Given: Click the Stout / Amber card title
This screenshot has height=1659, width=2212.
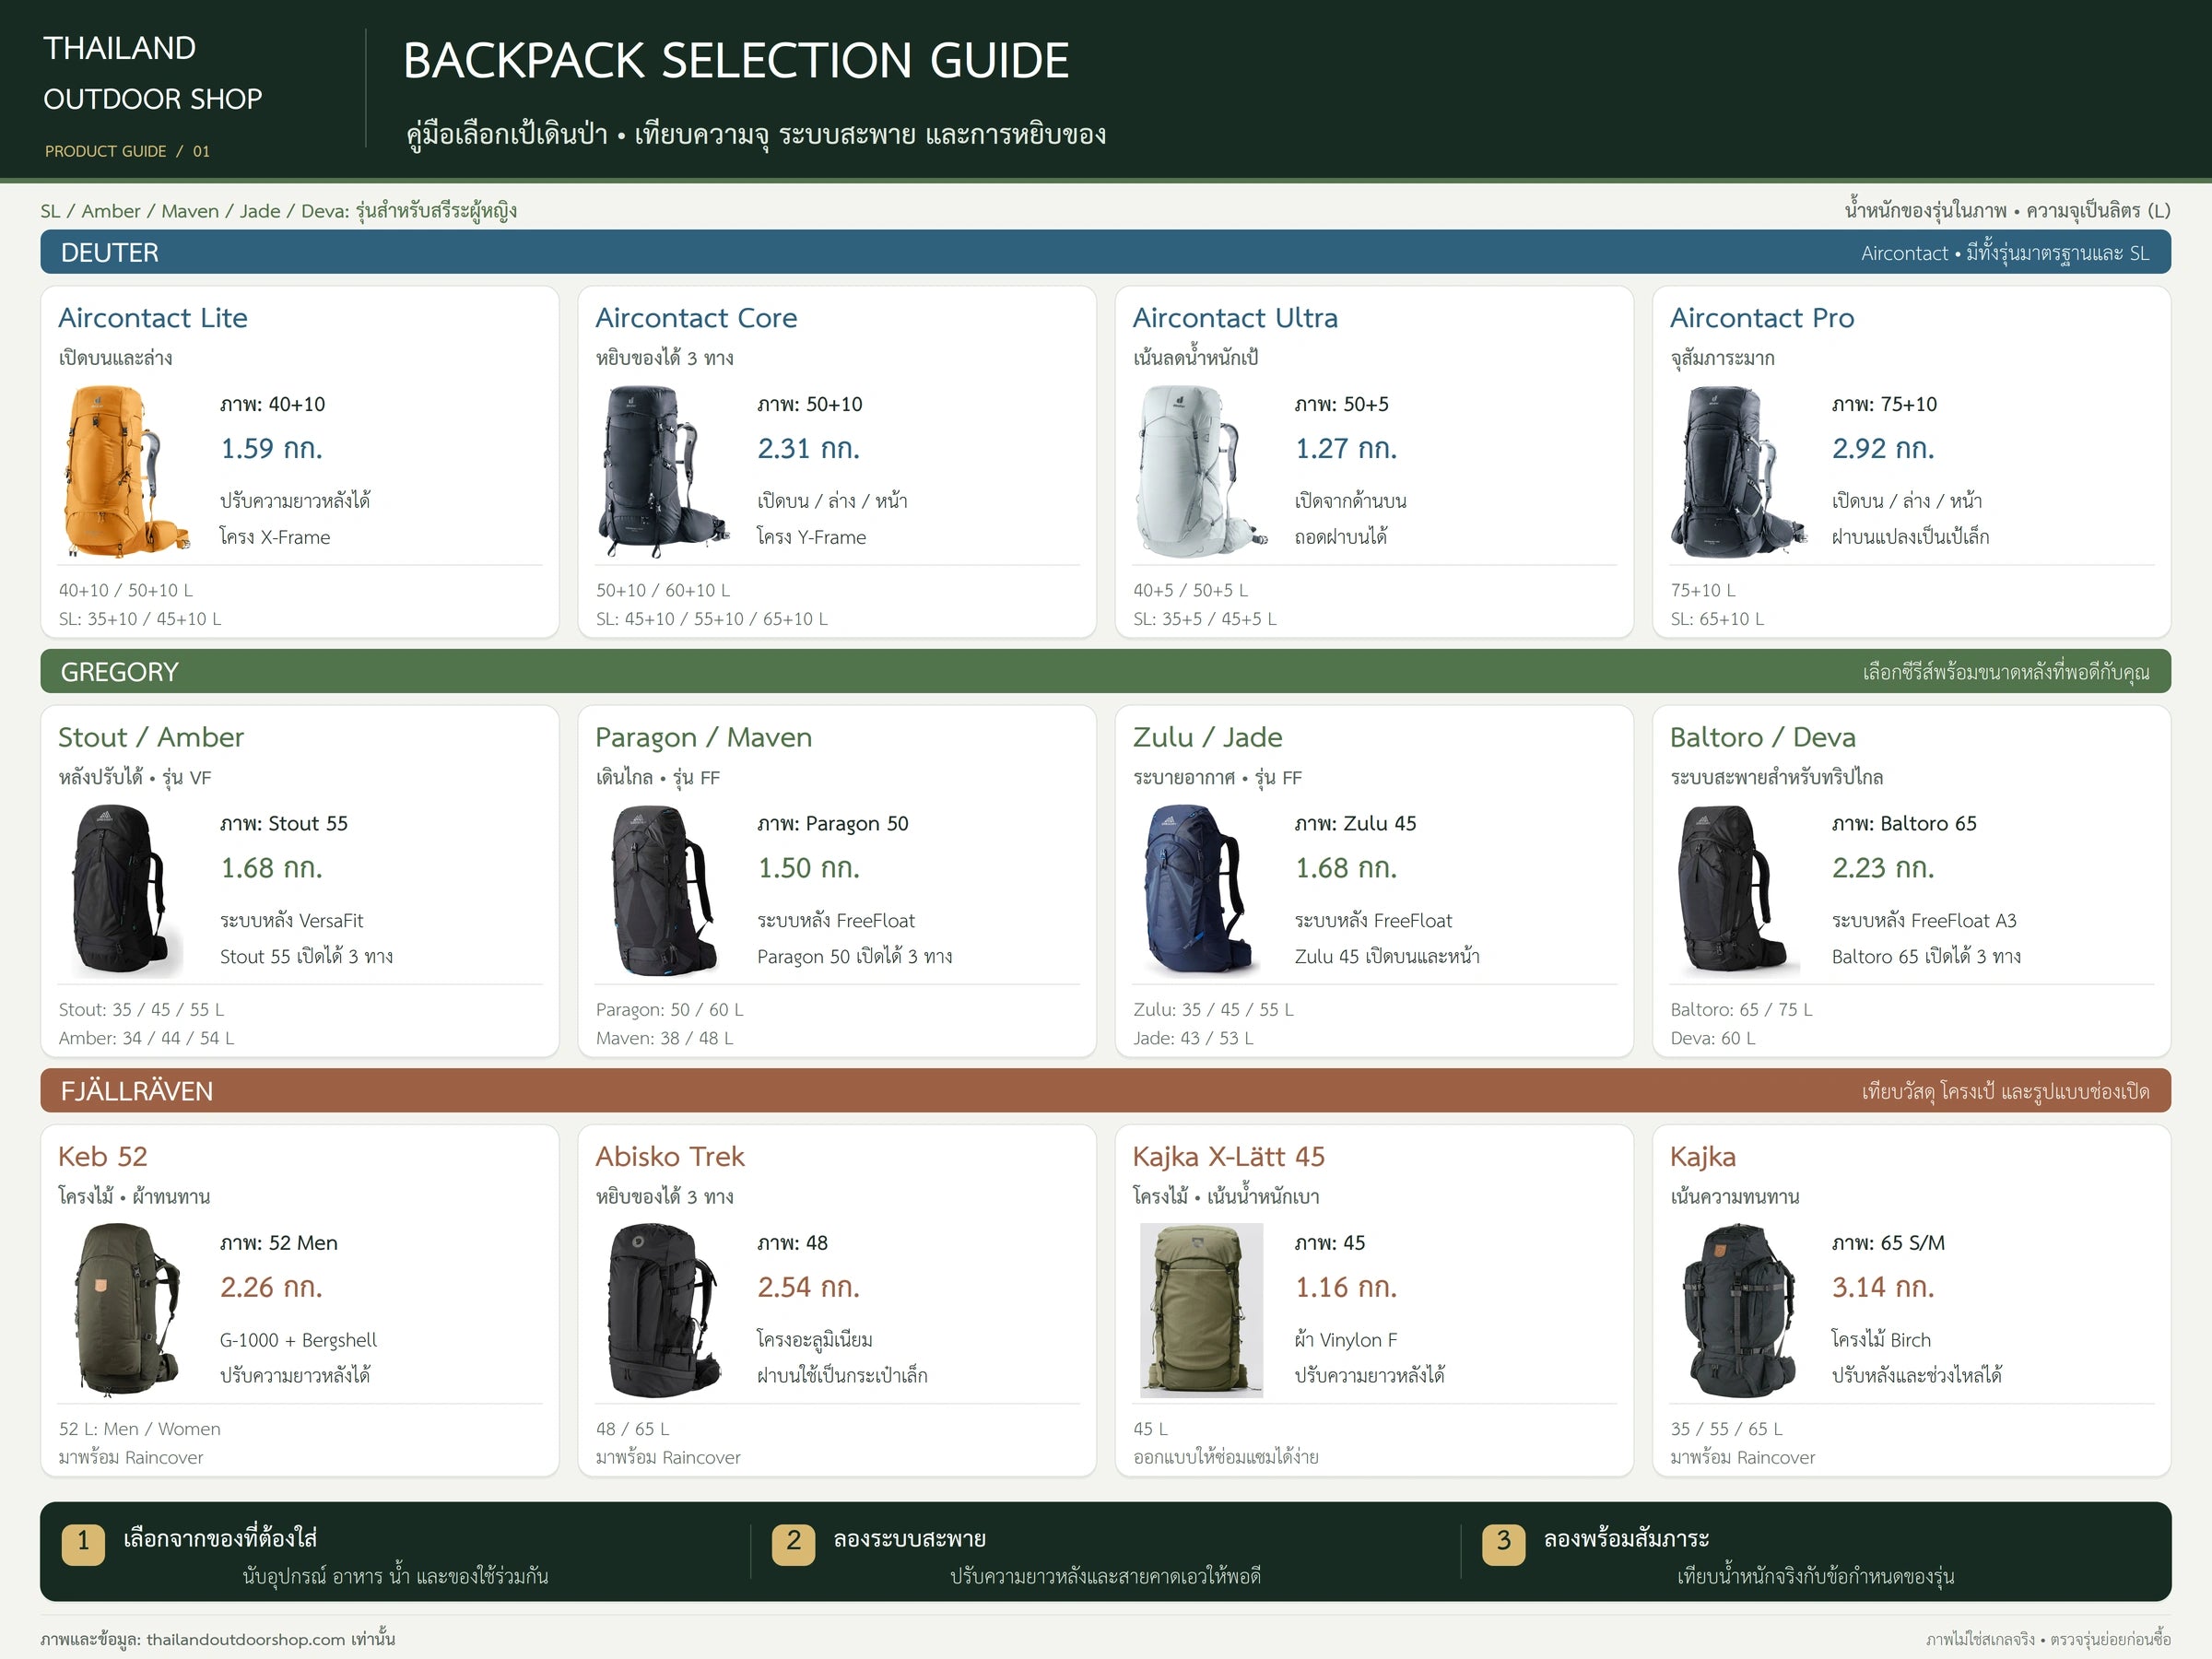Looking at the screenshot, I should tap(151, 737).
